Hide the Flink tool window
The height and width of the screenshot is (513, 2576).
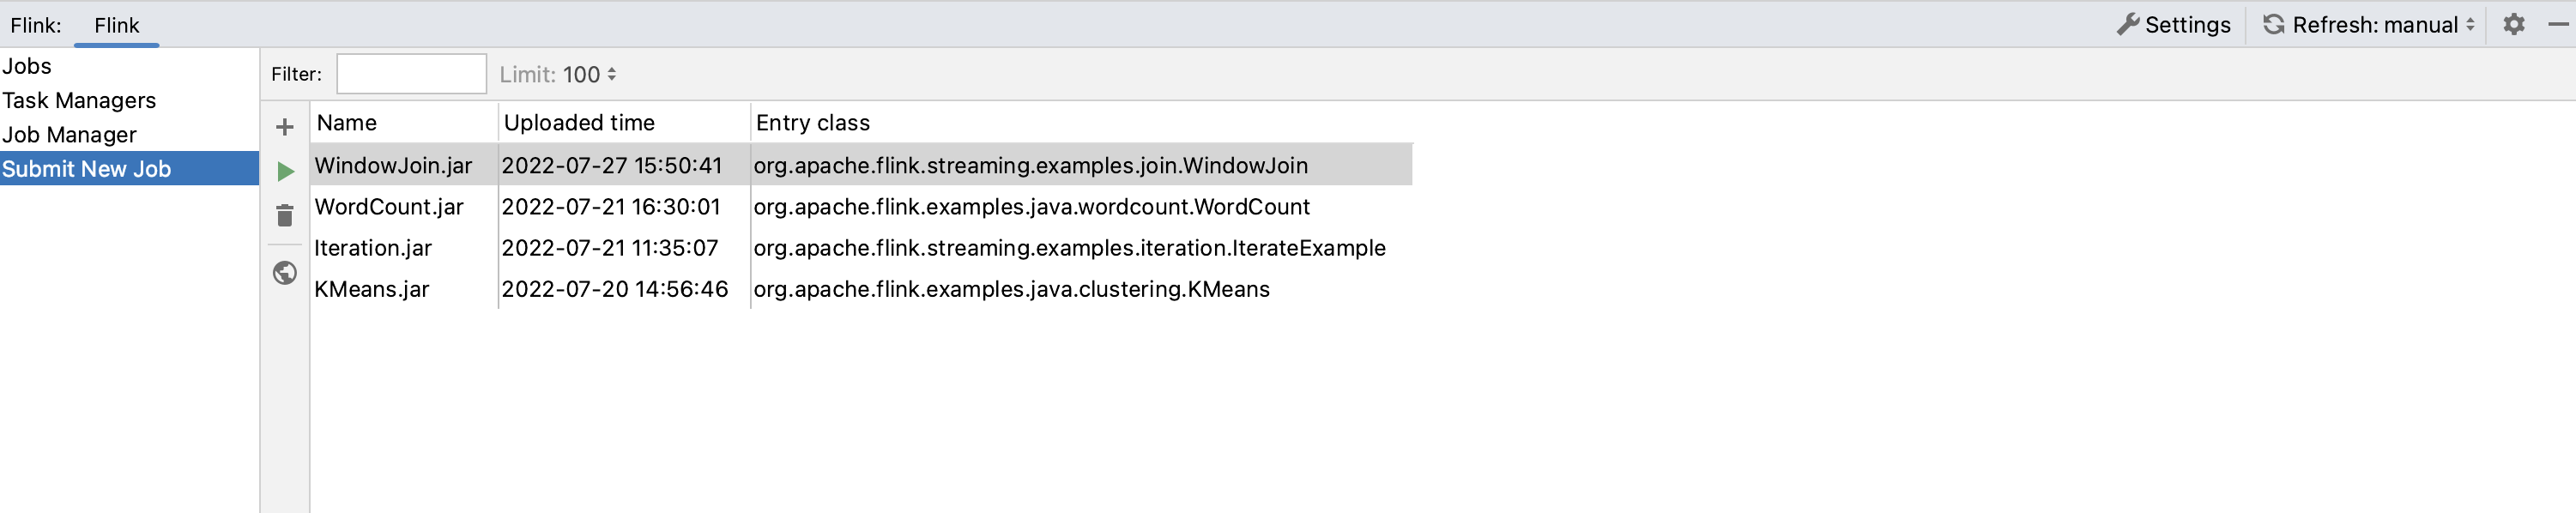click(x=2558, y=24)
